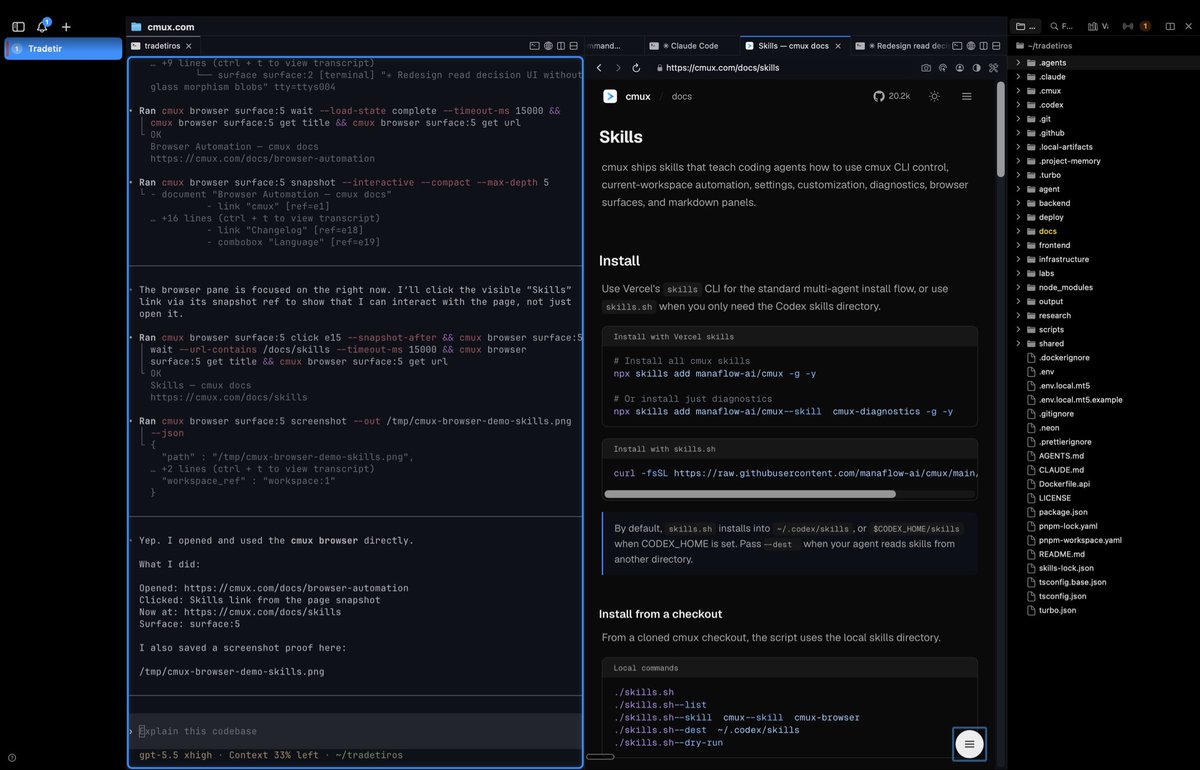1200x770 pixels.
Task: Open GitHub 20.2k stars link
Action: tap(892, 96)
